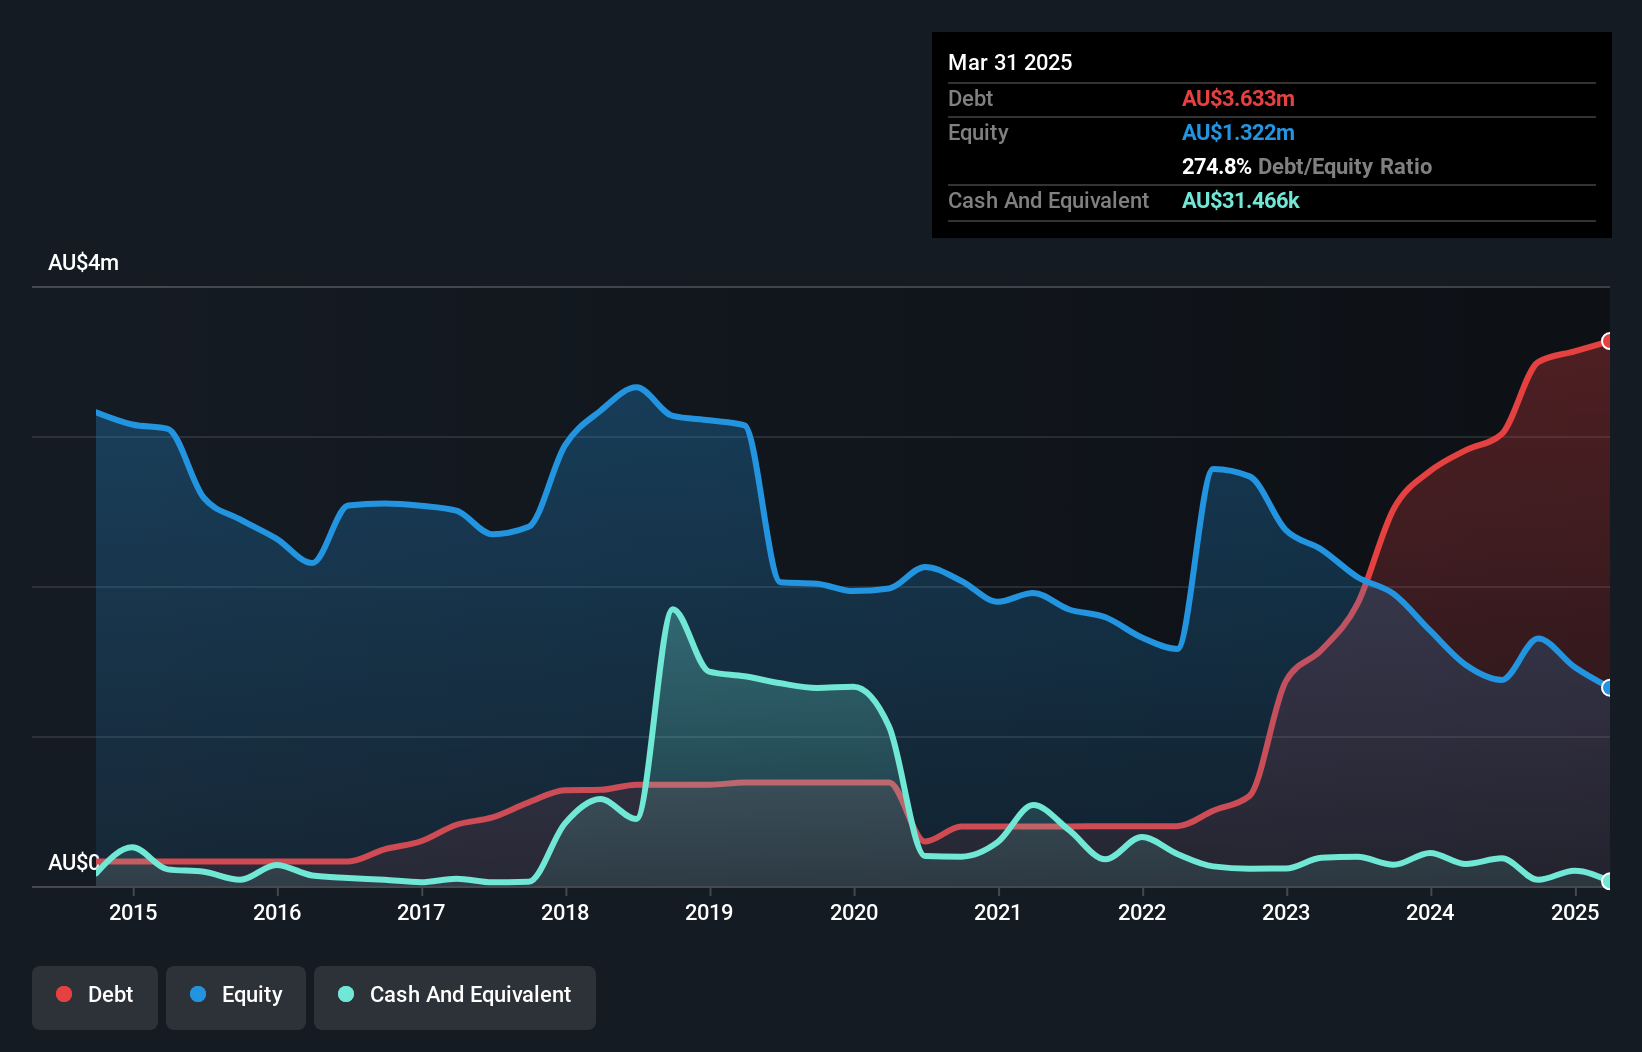Toggle the Debt series legend button
1642x1052 pixels.
point(95,997)
